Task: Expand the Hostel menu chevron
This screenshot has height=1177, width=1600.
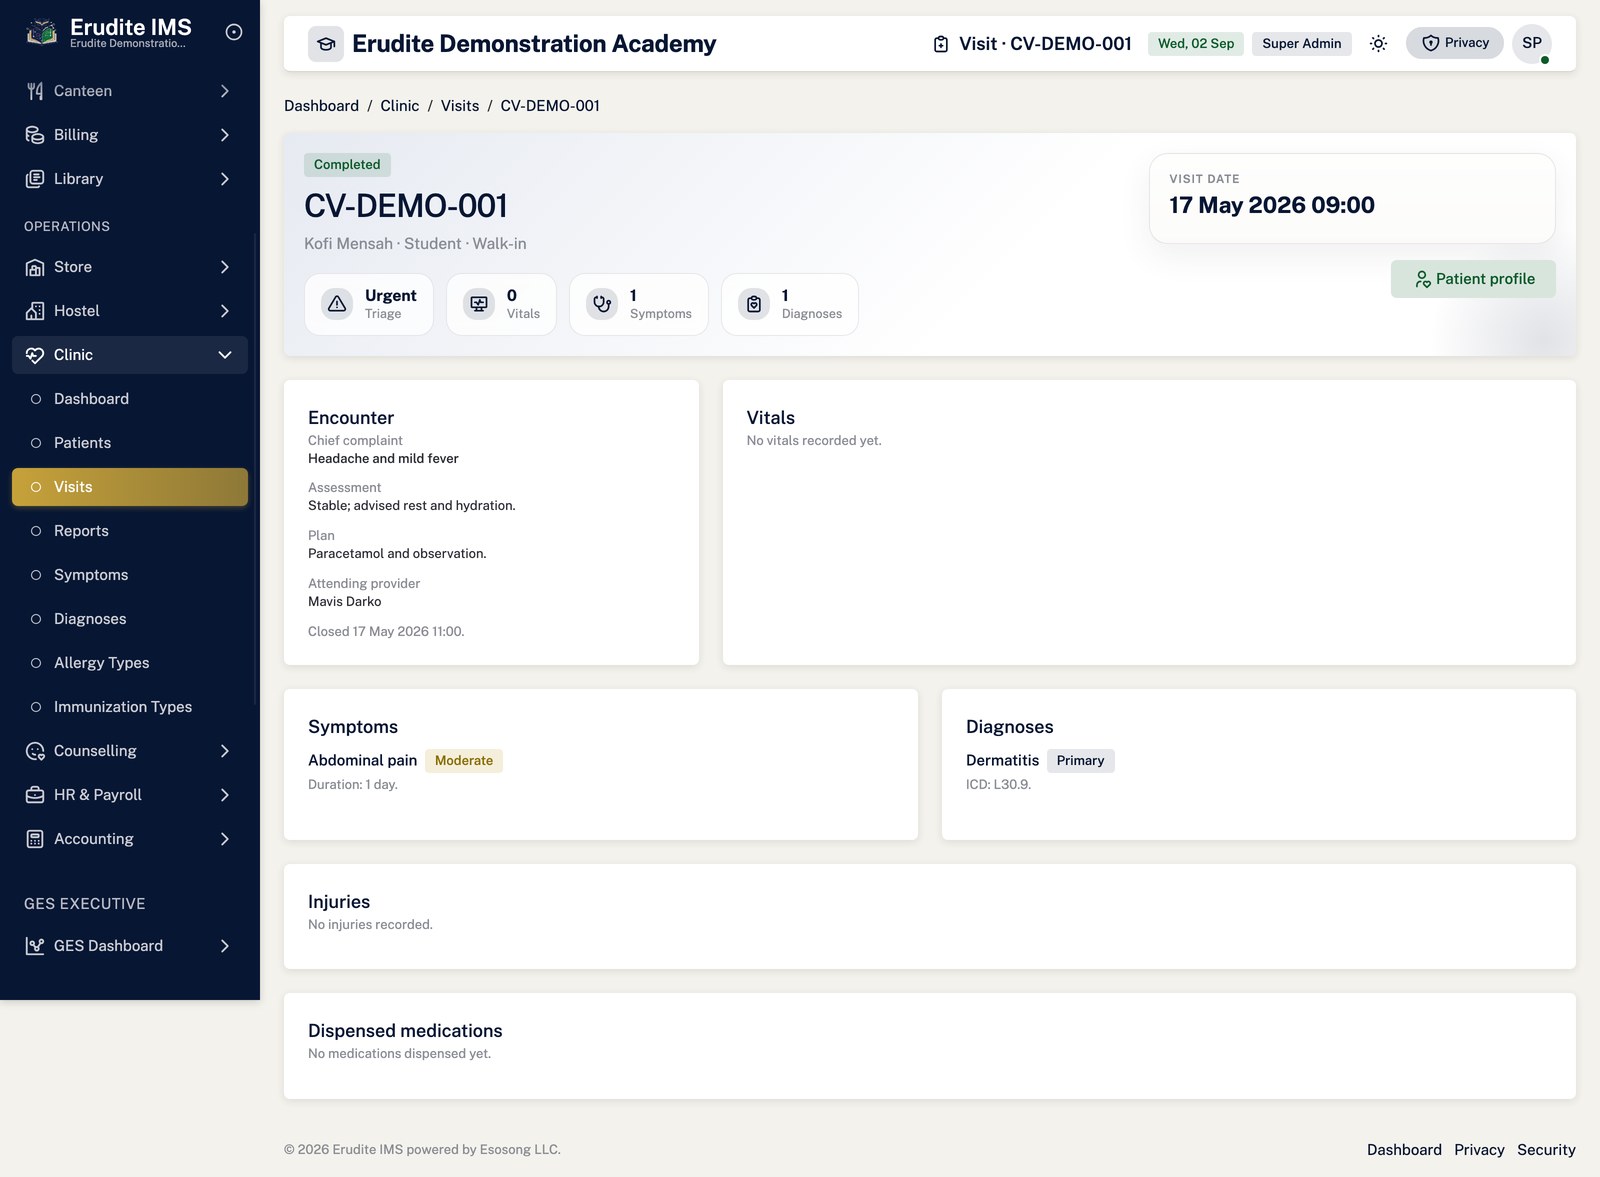Action: pyautogui.click(x=225, y=311)
